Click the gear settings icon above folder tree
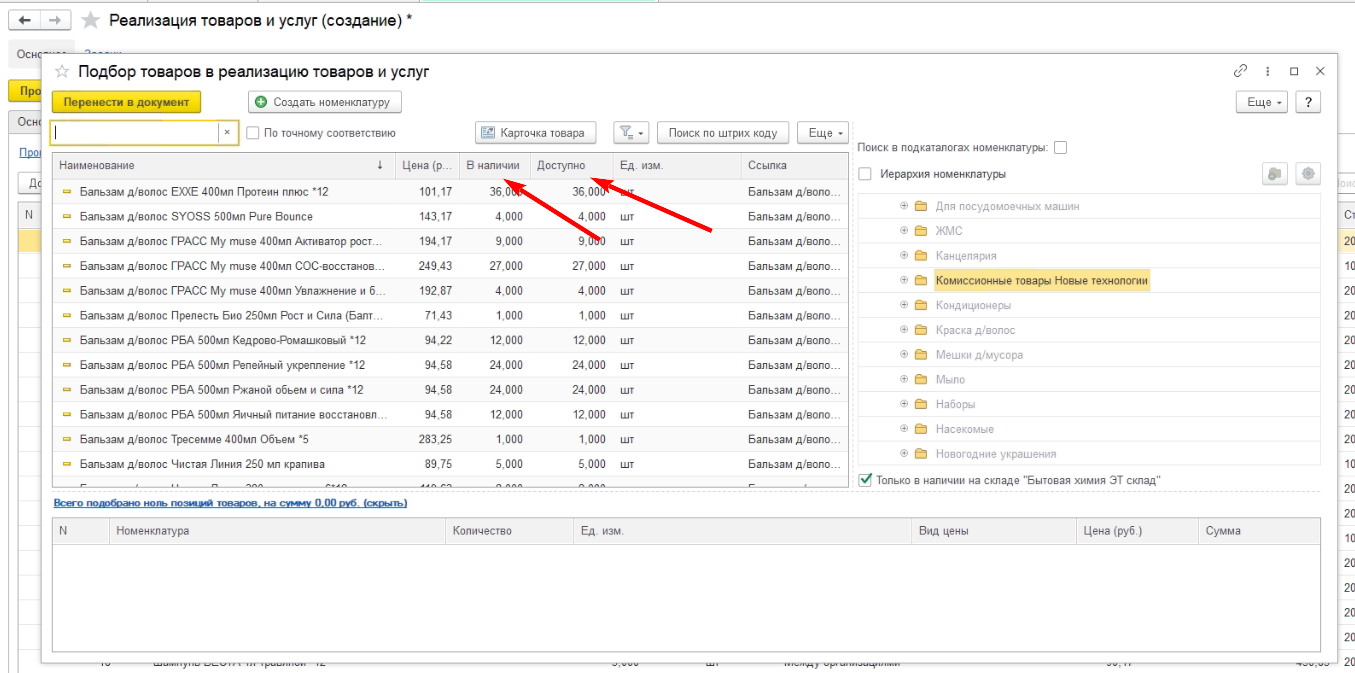Screen dimensions: 1355x673 click(1308, 174)
